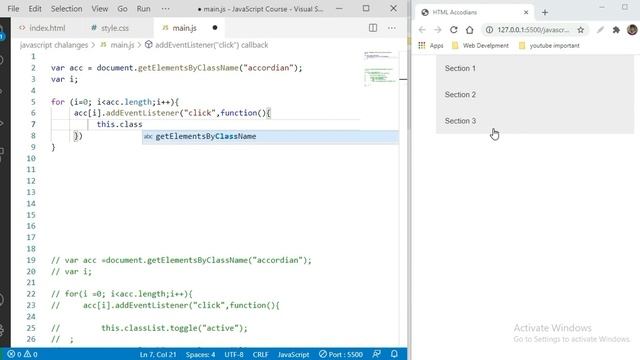Viewport: 640px width, 360px height.
Task: Bookmark this page with the star icon
Action: point(580,30)
